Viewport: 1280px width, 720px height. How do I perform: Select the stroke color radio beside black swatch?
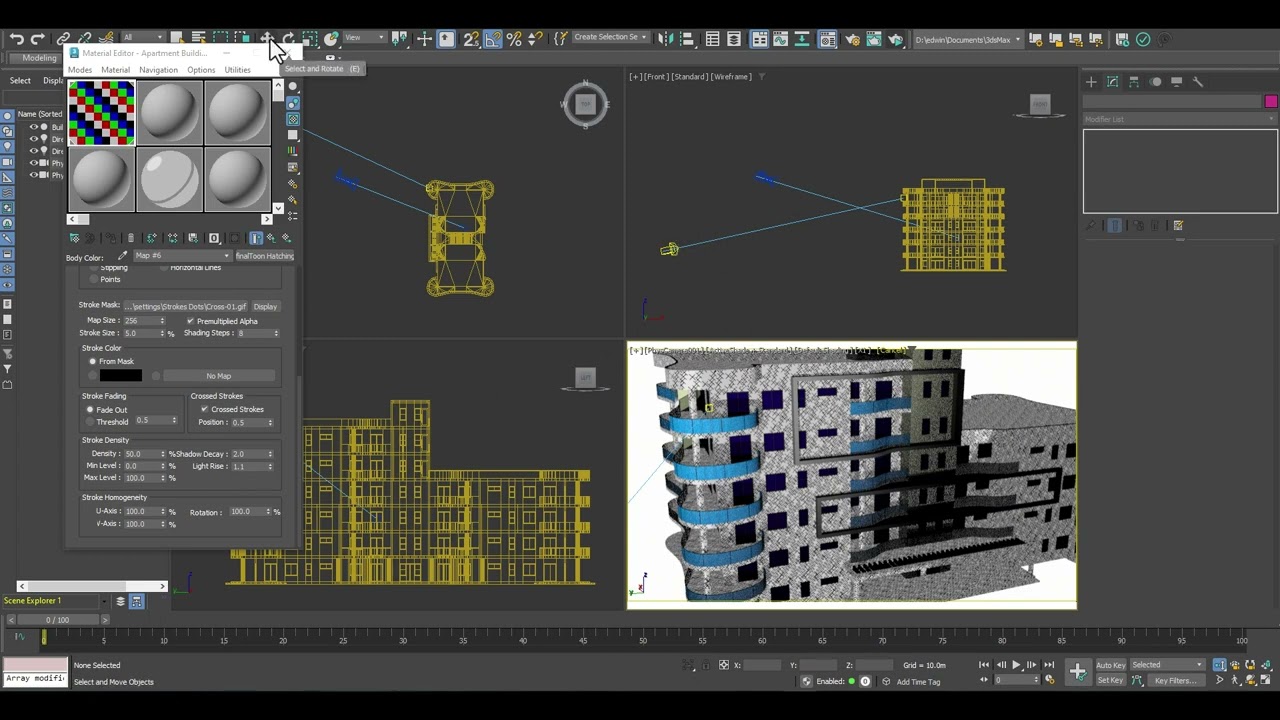pyautogui.click(x=92, y=376)
